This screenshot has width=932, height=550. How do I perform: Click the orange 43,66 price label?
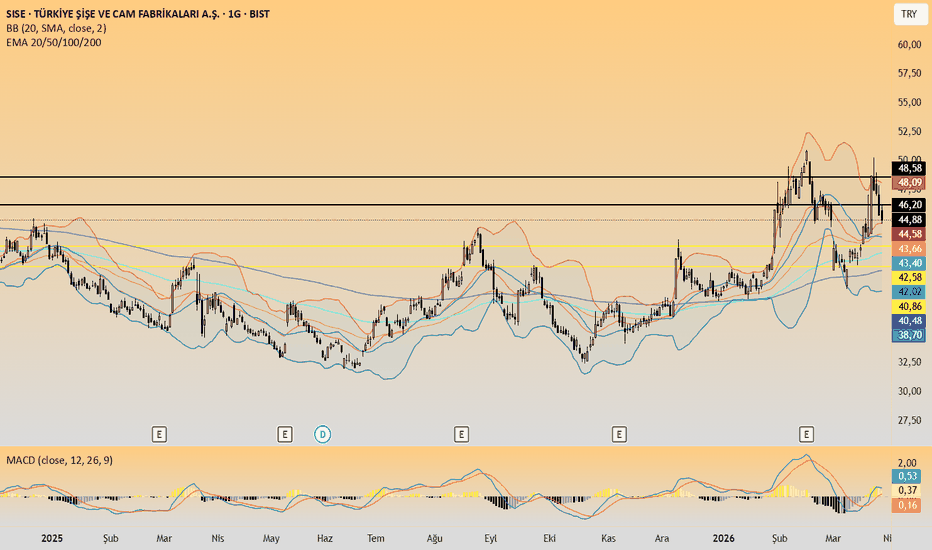click(909, 249)
